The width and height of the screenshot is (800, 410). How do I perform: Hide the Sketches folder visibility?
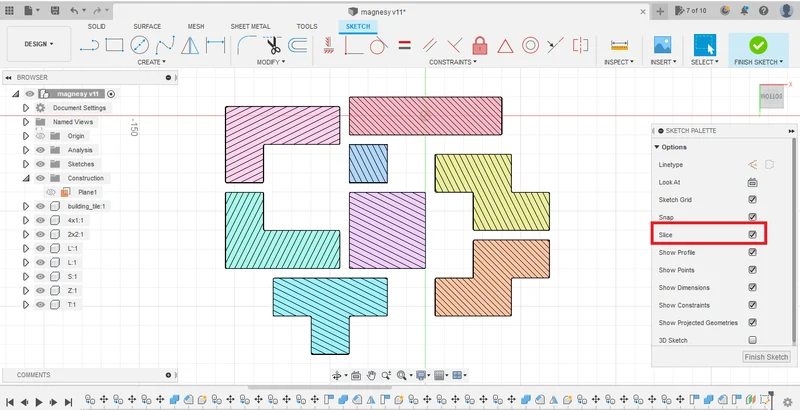pyautogui.click(x=40, y=164)
